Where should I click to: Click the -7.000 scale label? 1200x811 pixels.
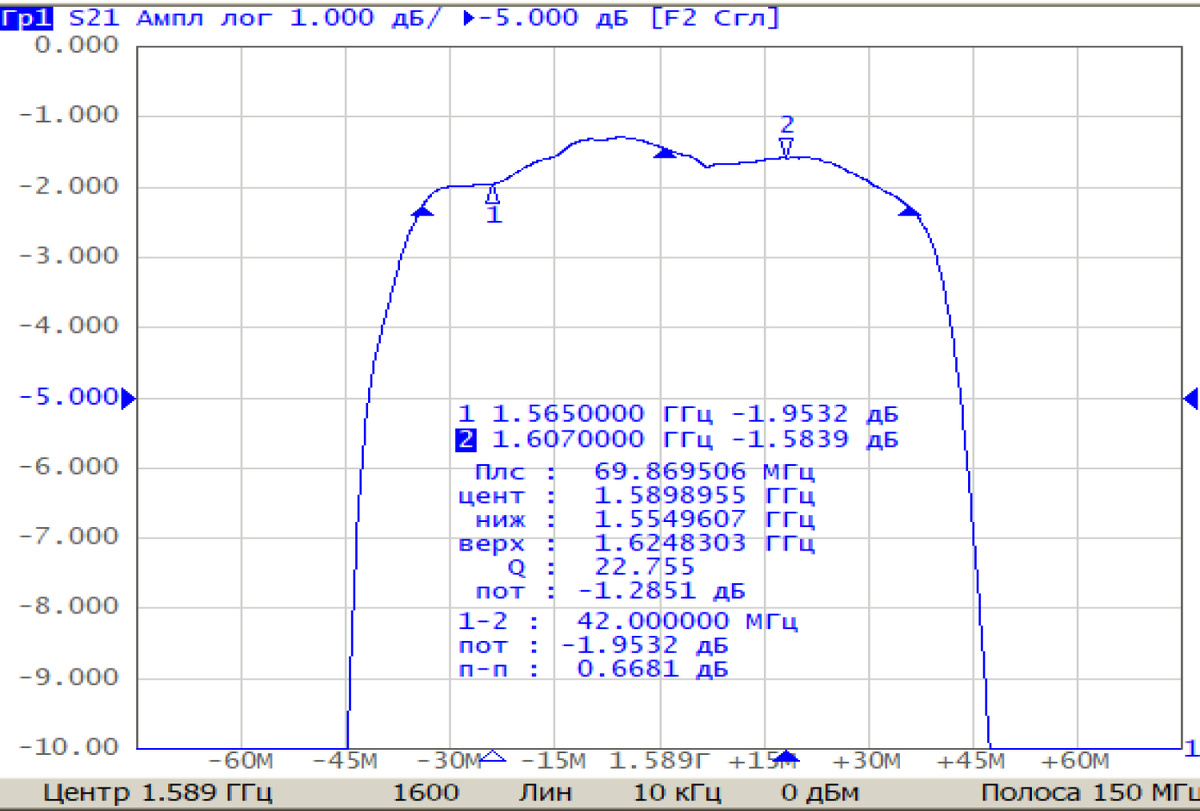tap(70, 537)
